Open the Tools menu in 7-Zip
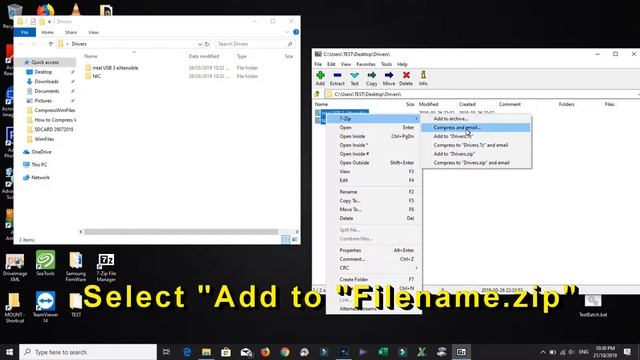The image size is (640, 360). [386, 64]
